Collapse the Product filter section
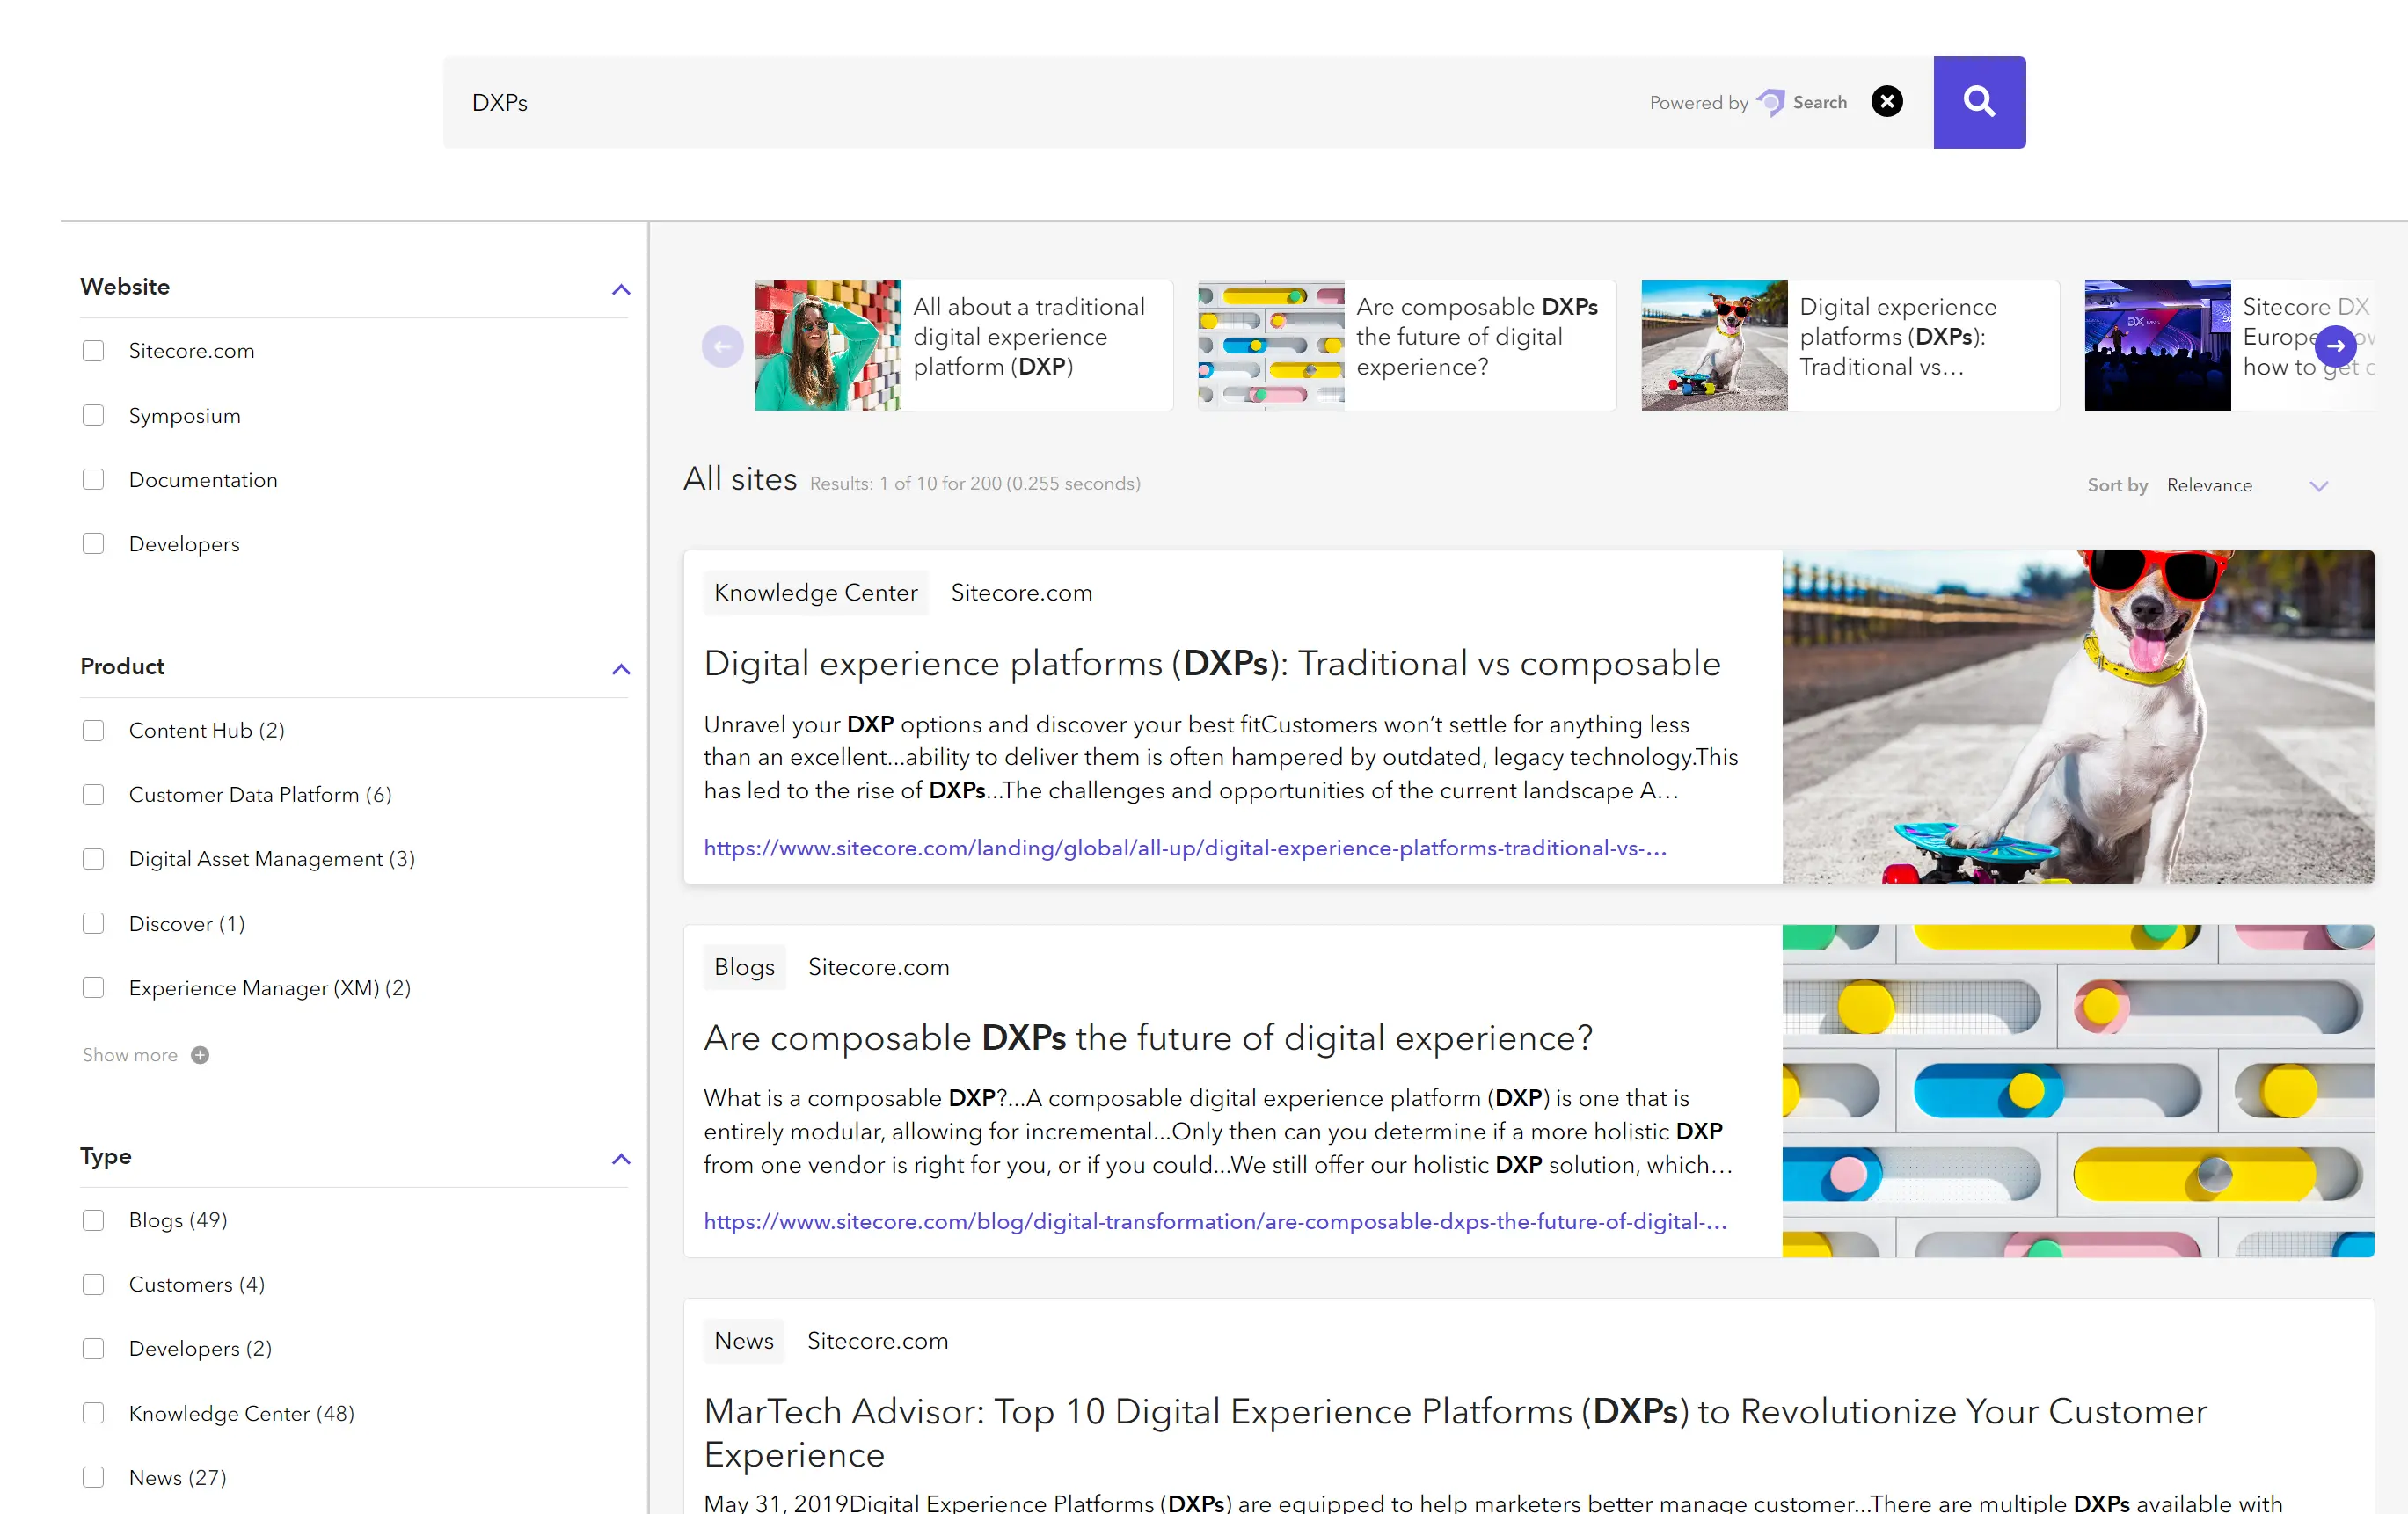Viewport: 2408px width, 1514px height. [x=621, y=669]
